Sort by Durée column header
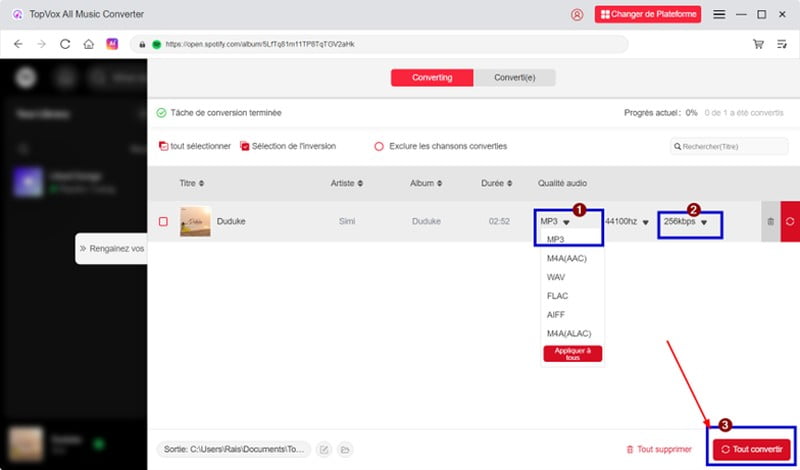This screenshot has width=800, height=470. click(x=496, y=183)
